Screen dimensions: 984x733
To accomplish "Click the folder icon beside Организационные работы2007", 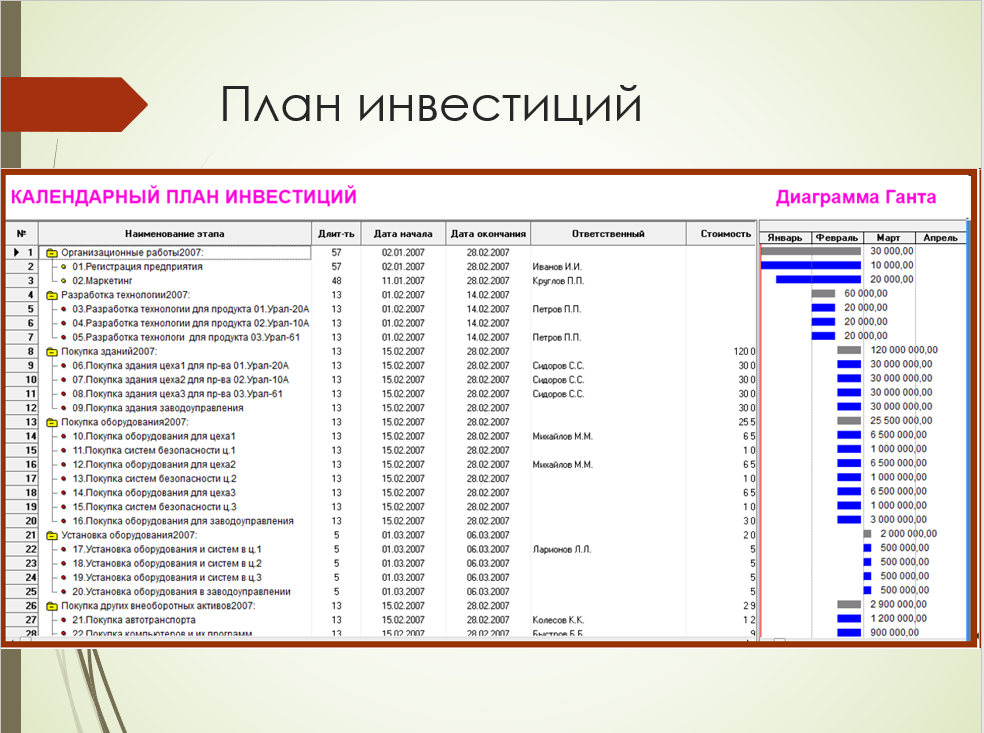I will pyautogui.click(x=52, y=253).
